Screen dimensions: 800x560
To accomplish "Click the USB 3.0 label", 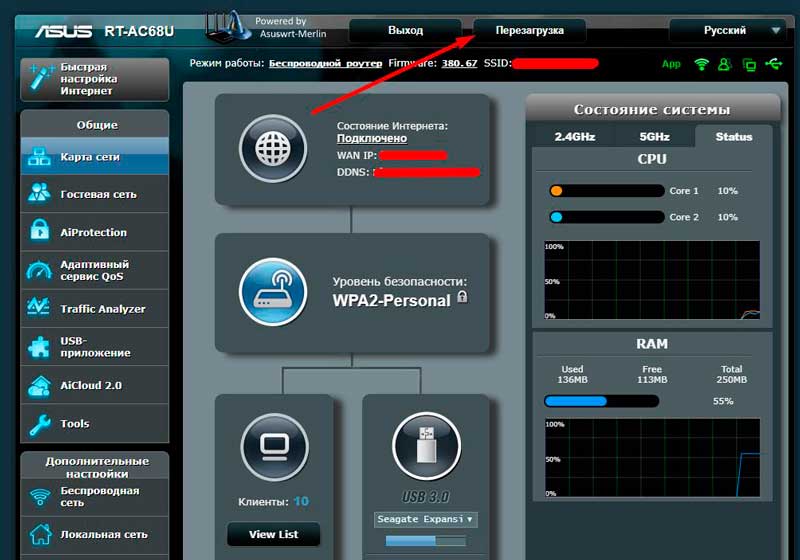I will tap(426, 496).
